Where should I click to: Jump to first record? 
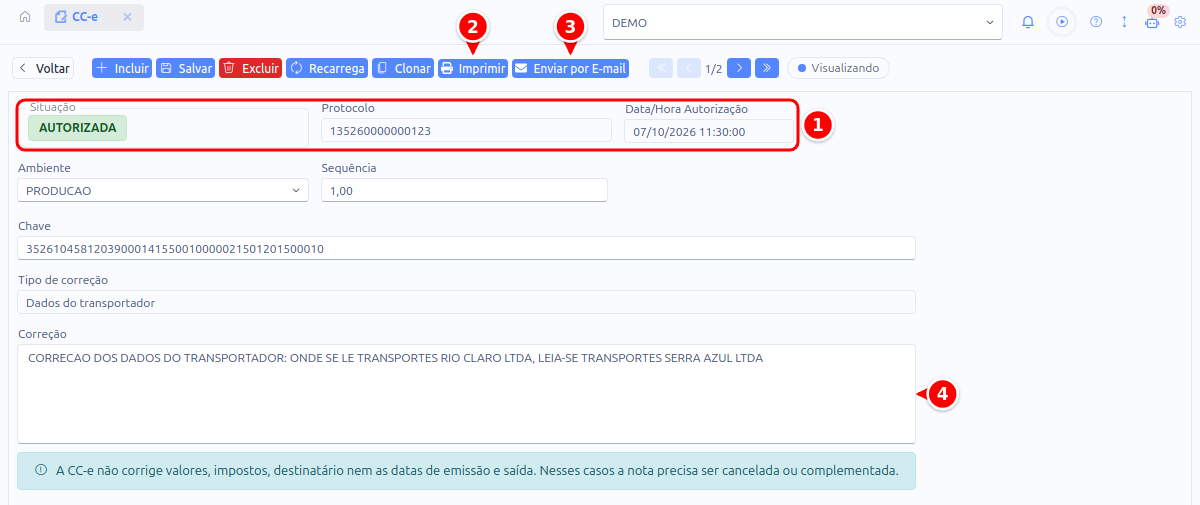[x=661, y=68]
